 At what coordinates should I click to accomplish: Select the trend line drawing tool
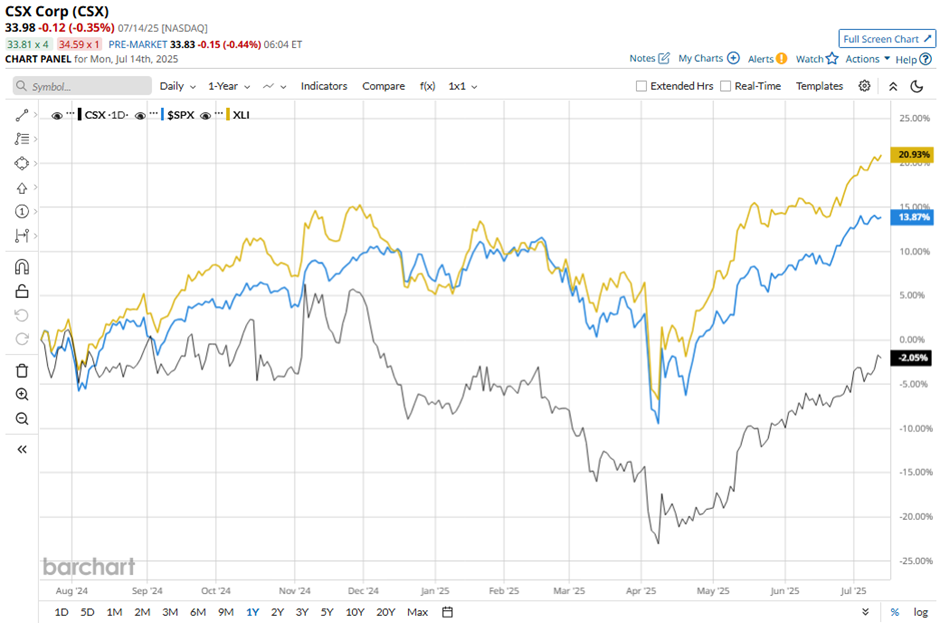[22, 115]
